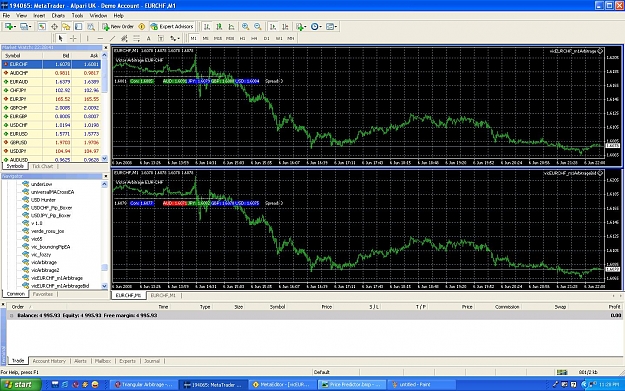Select the trendline drawing tool
This screenshot has width=625, height=391.
[112, 38]
